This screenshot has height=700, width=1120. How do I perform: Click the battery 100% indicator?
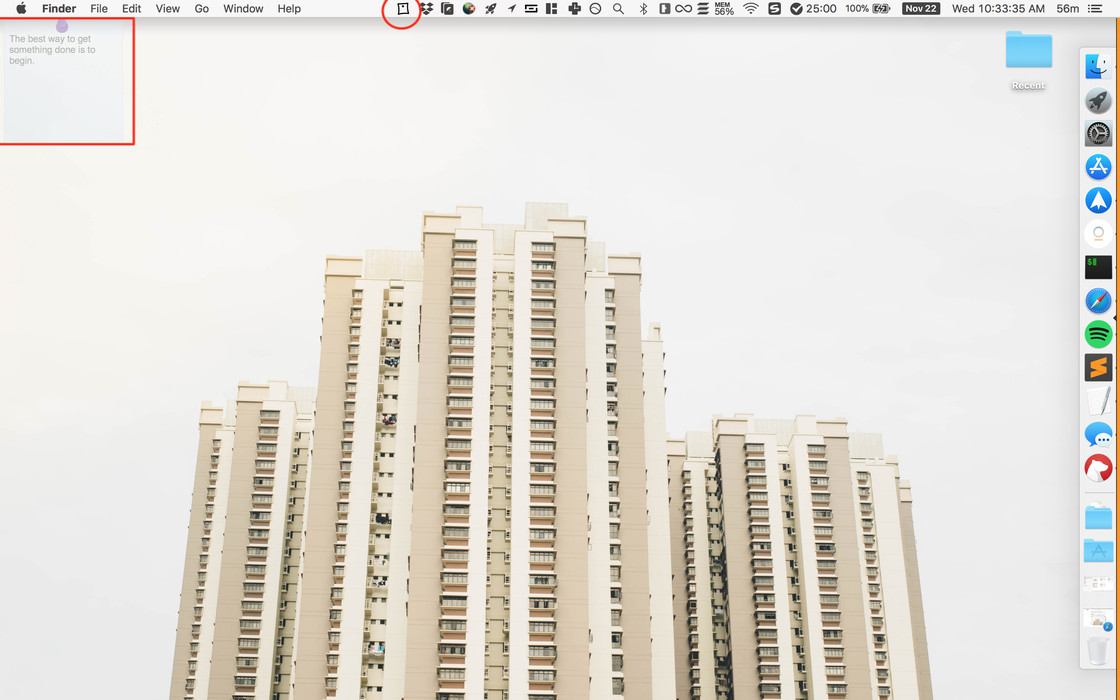pos(867,9)
